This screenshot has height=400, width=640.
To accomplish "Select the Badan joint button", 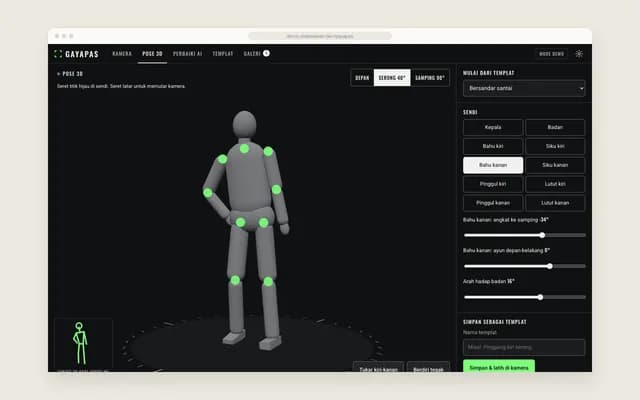I will tap(555, 127).
